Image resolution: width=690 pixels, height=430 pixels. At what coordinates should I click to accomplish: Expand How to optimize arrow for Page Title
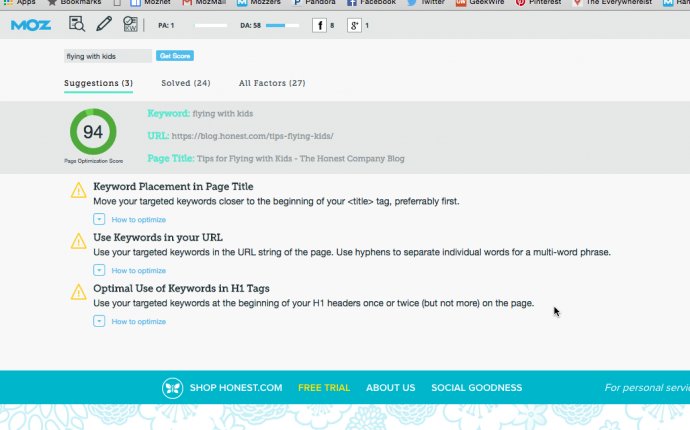99,219
